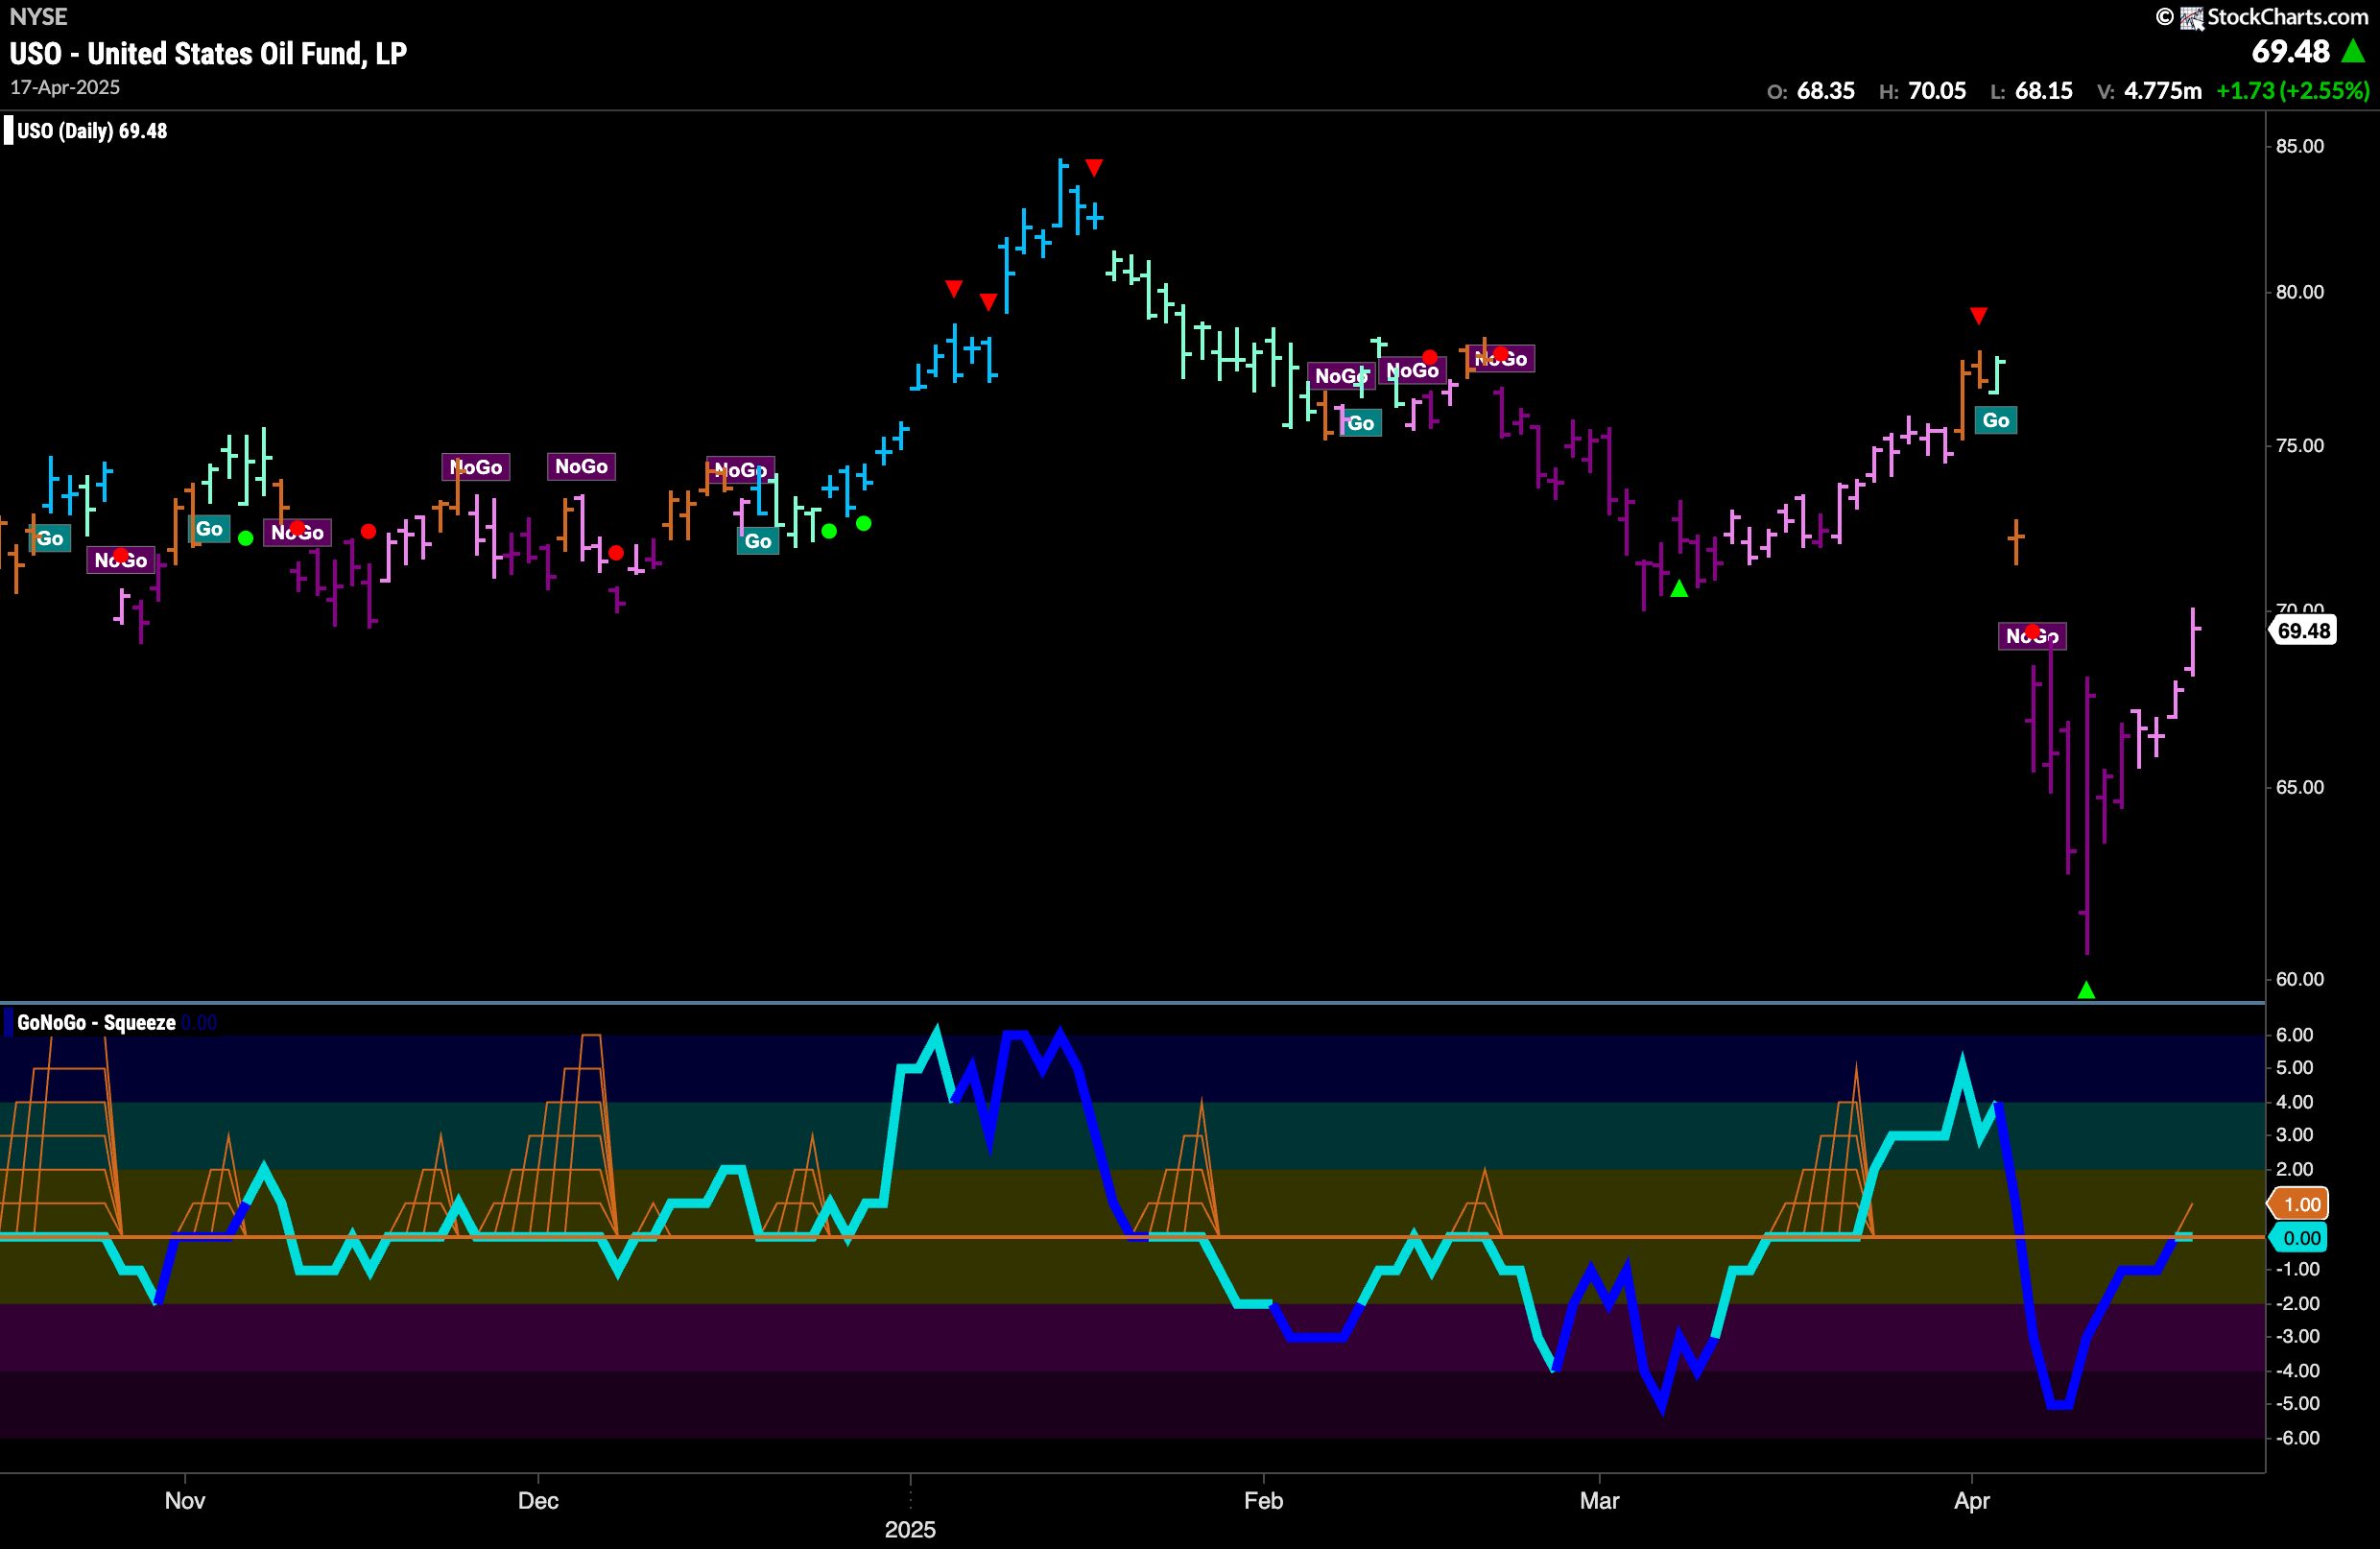Click the Mar label on the time axis

pos(1599,1501)
